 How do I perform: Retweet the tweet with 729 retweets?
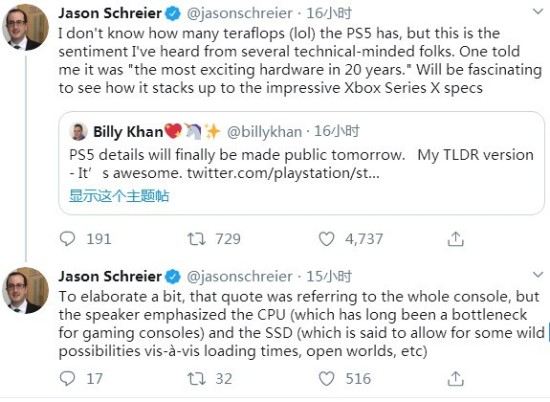point(196,239)
